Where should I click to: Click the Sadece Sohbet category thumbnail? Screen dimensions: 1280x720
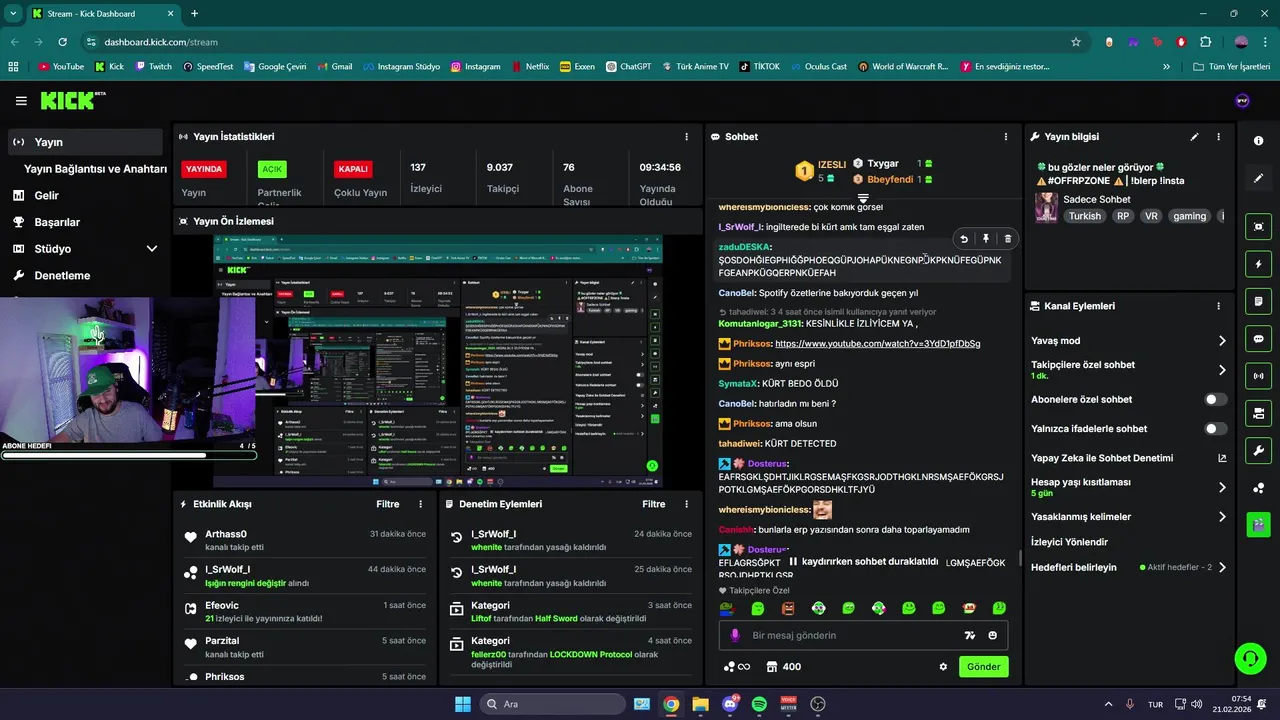coord(1046,207)
